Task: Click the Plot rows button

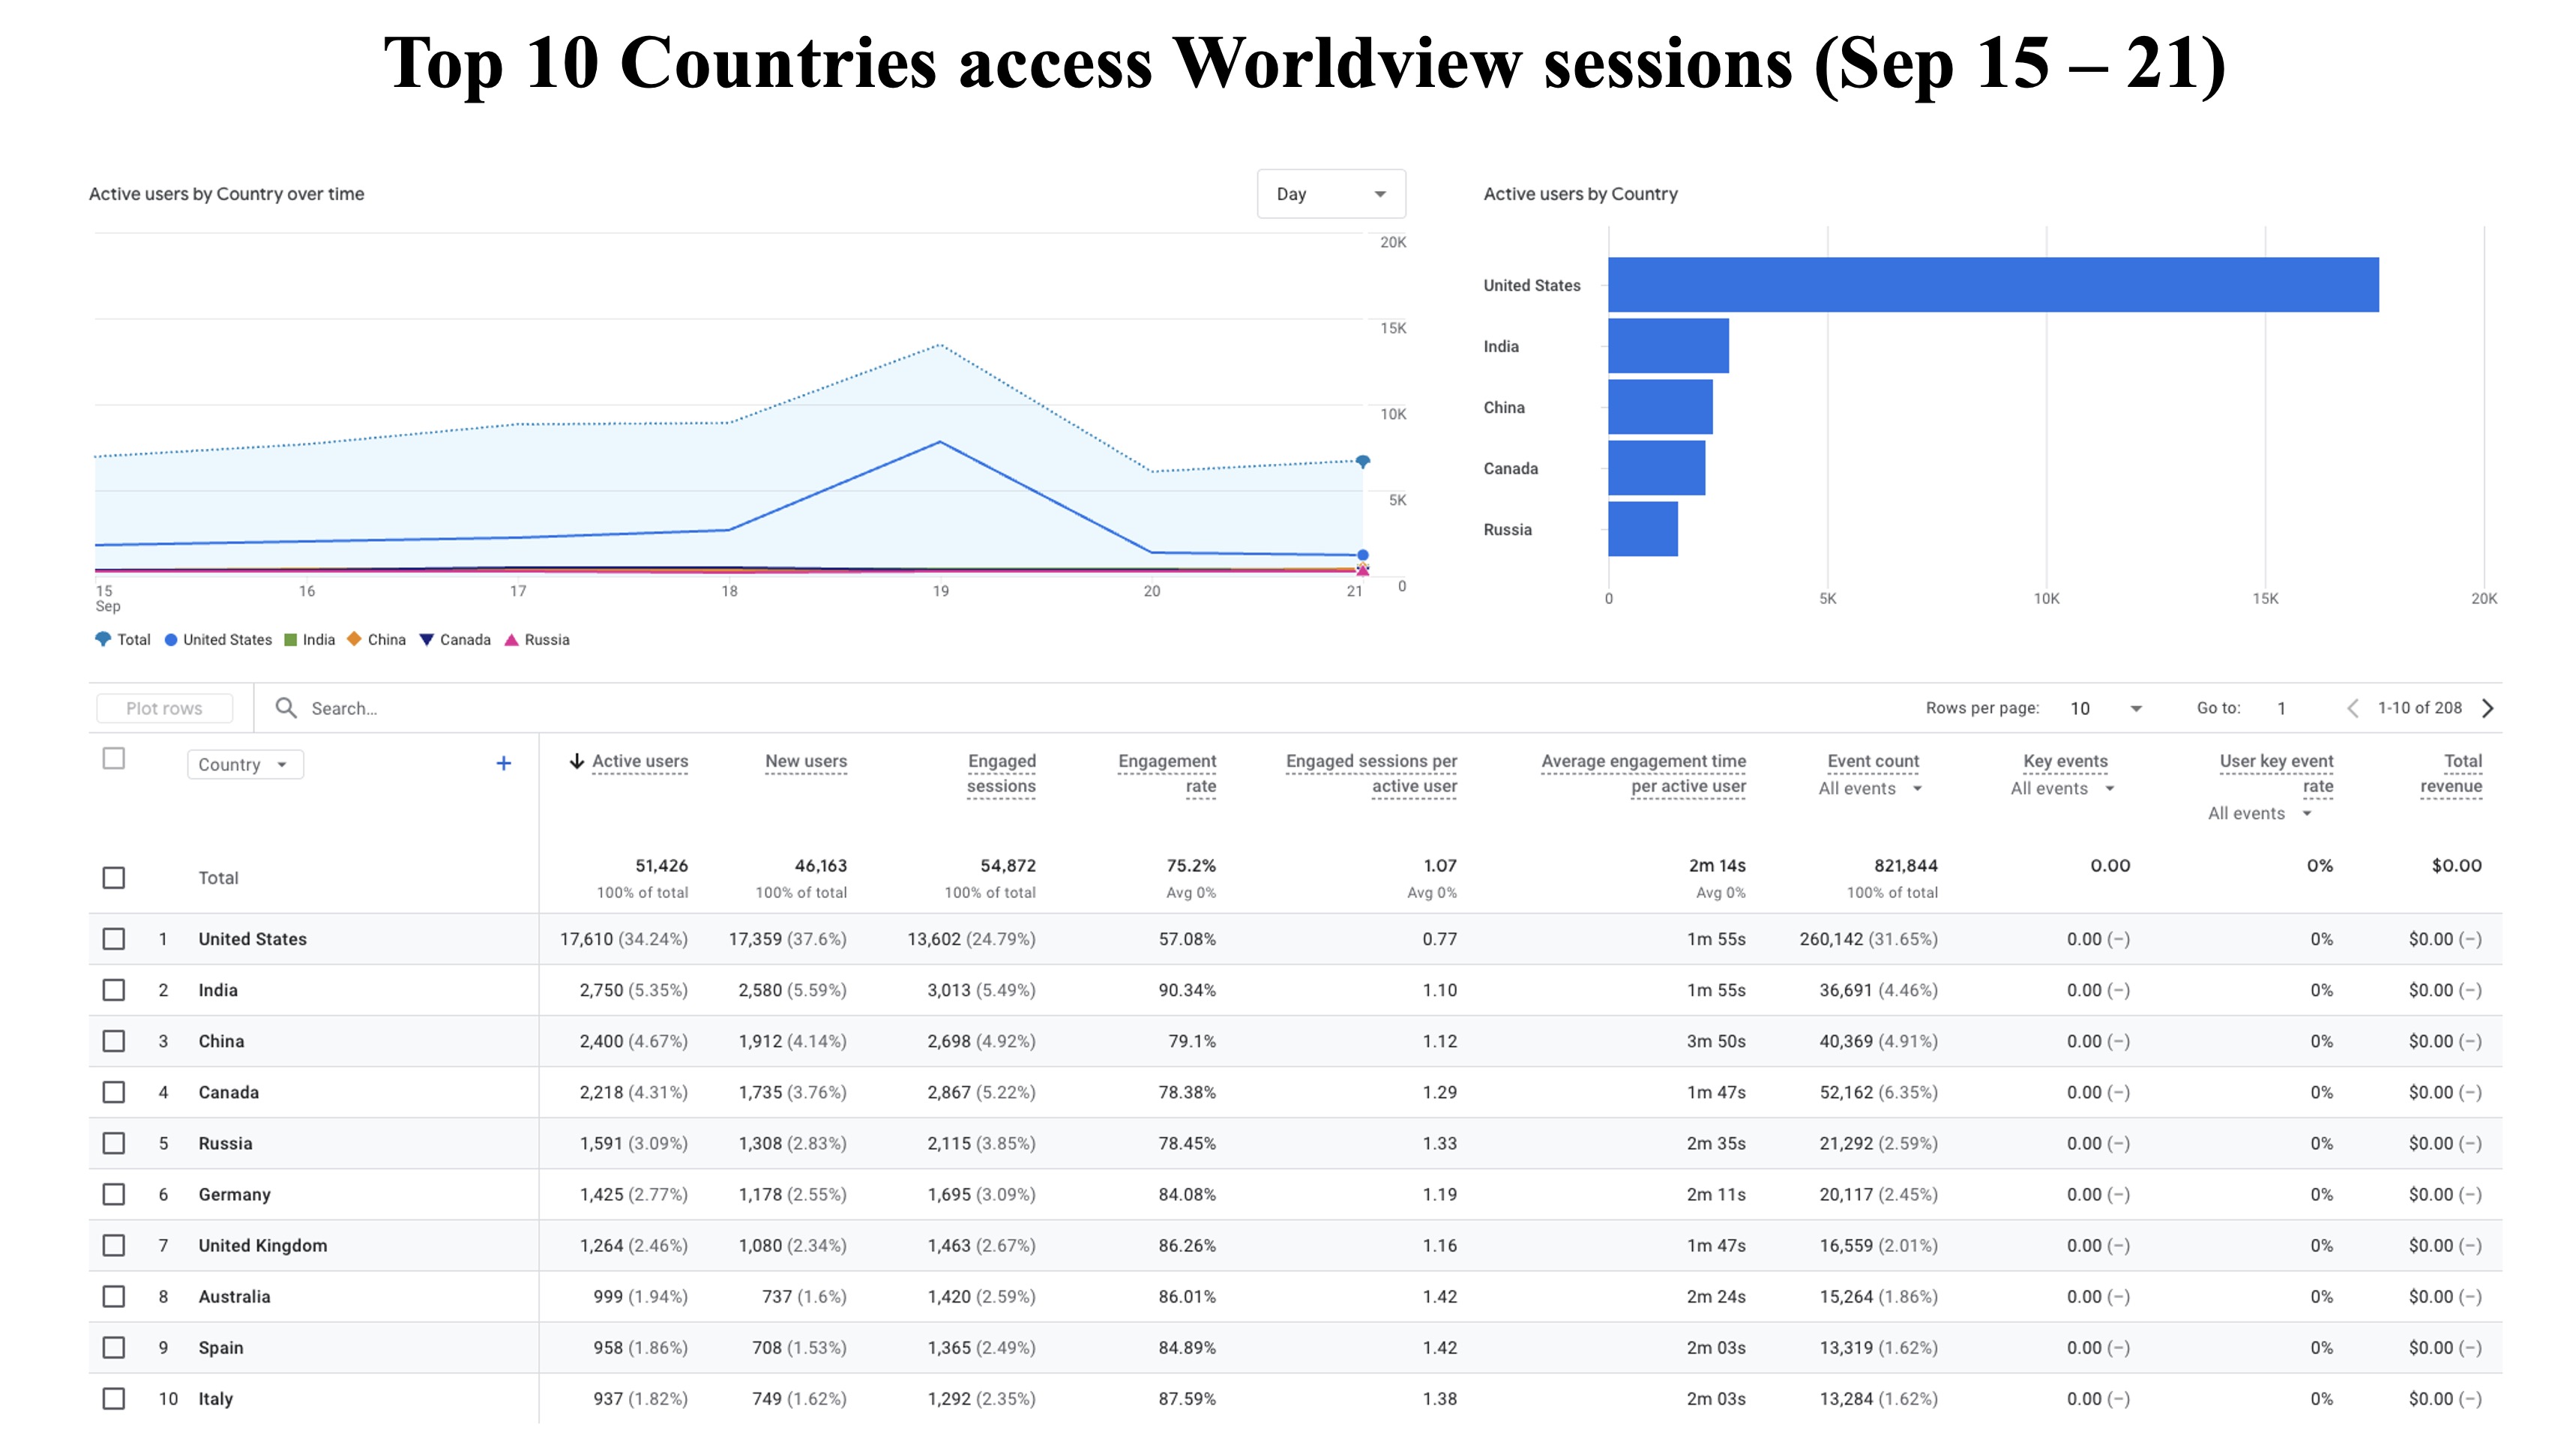Action: pyautogui.click(x=164, y=708)
